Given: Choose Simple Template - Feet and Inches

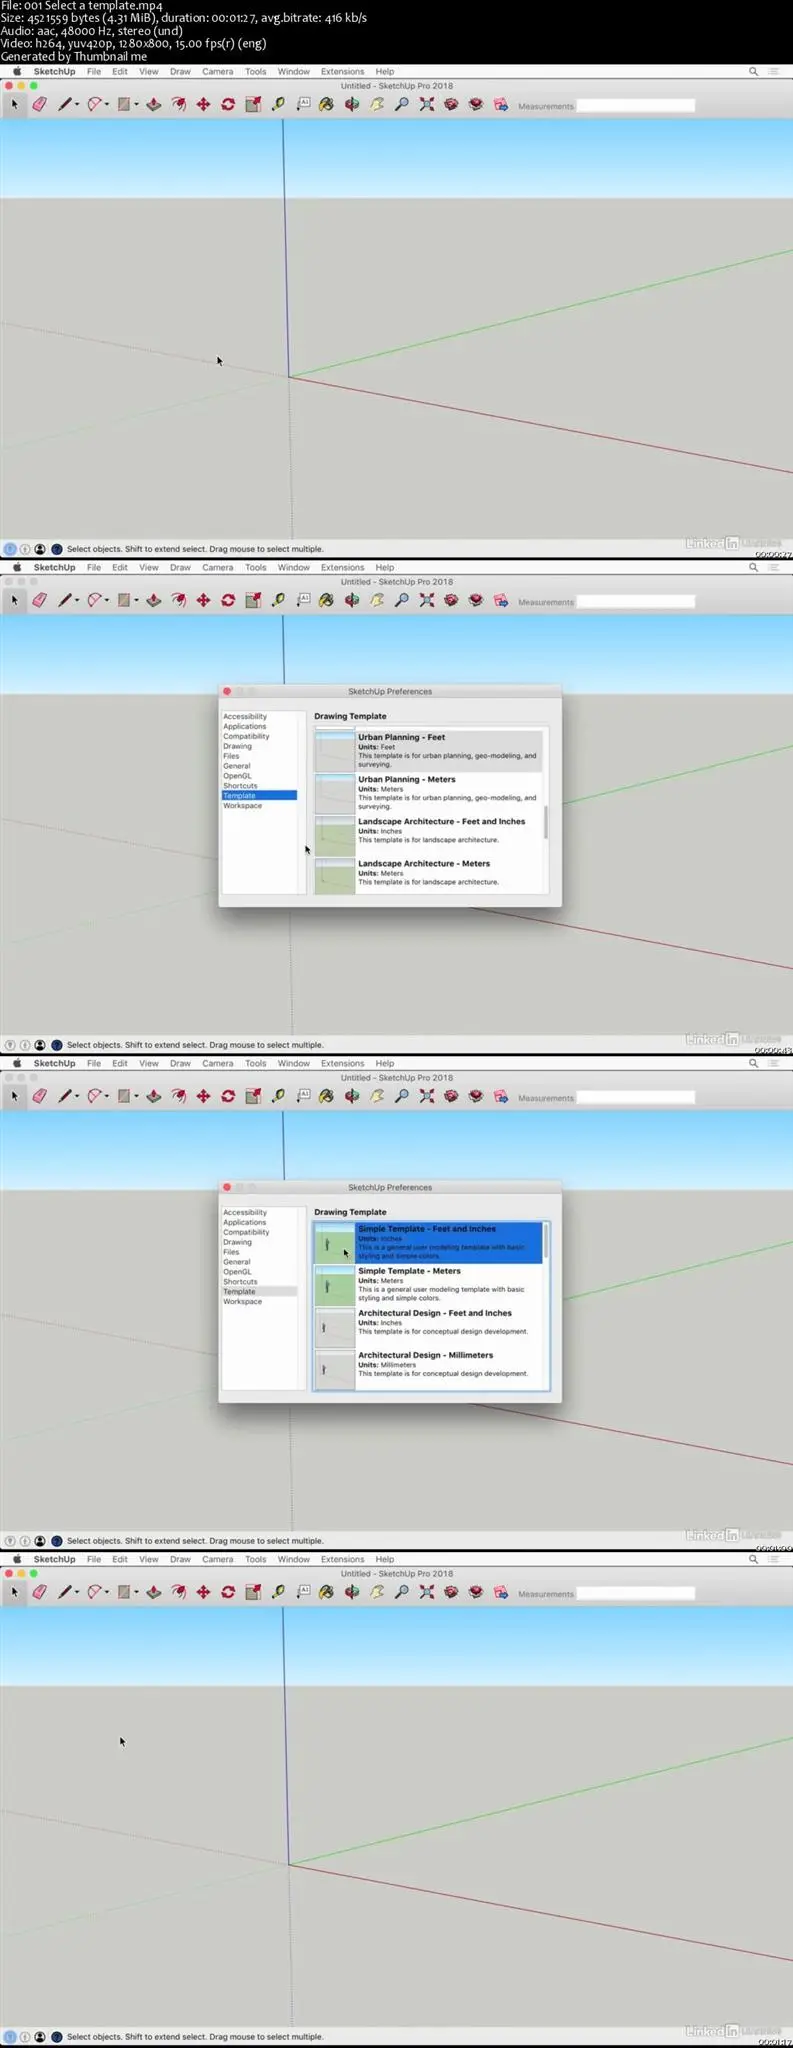Looking at the screenshot, I should [x=429, y=1242].
